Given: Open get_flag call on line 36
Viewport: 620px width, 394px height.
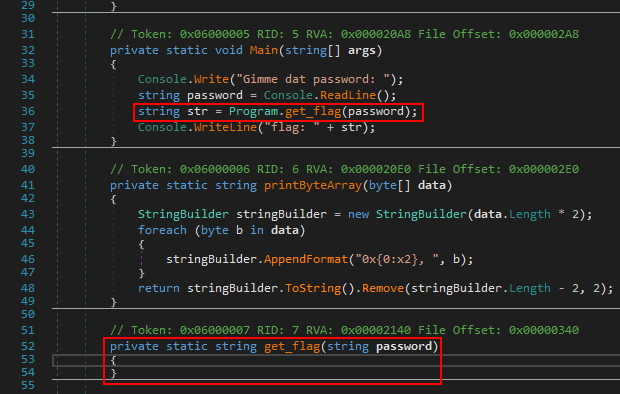Looking at the screenshot, I should (x=313, y=112).
